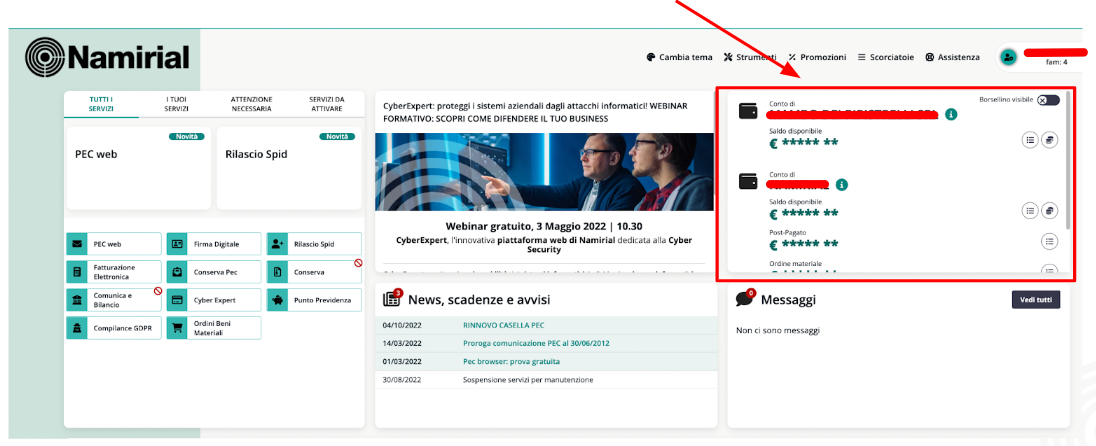Open the Strumenti menu
This screenshot has height=446, width=1096.
pyautogui.click(x=749, y=57)
